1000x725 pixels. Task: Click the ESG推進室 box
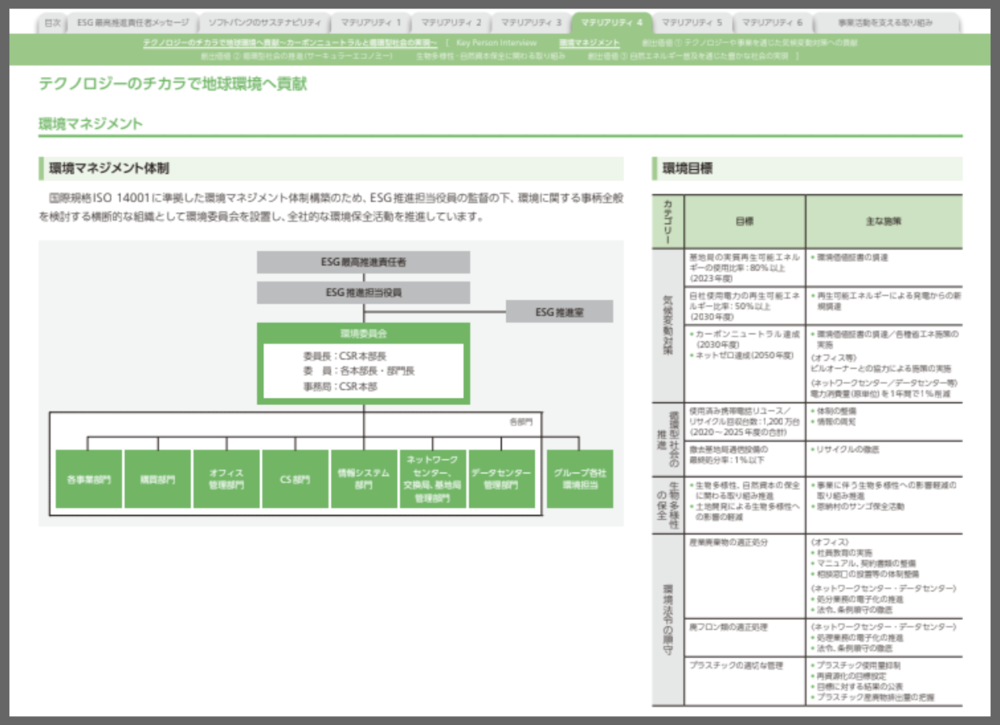click(559, 312)
